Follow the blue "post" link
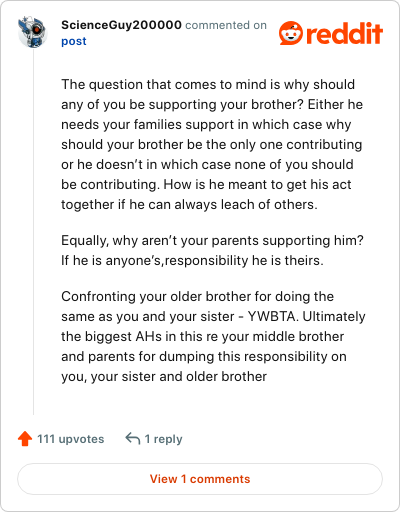Image resolution: width=400 pixels, height=512 pixels. click(74, 41)
